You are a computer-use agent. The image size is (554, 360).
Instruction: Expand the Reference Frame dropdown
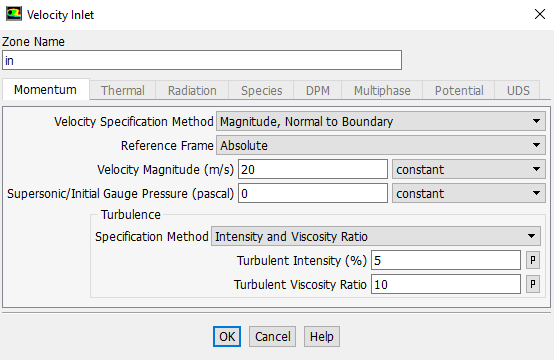[x=381, y=146]
